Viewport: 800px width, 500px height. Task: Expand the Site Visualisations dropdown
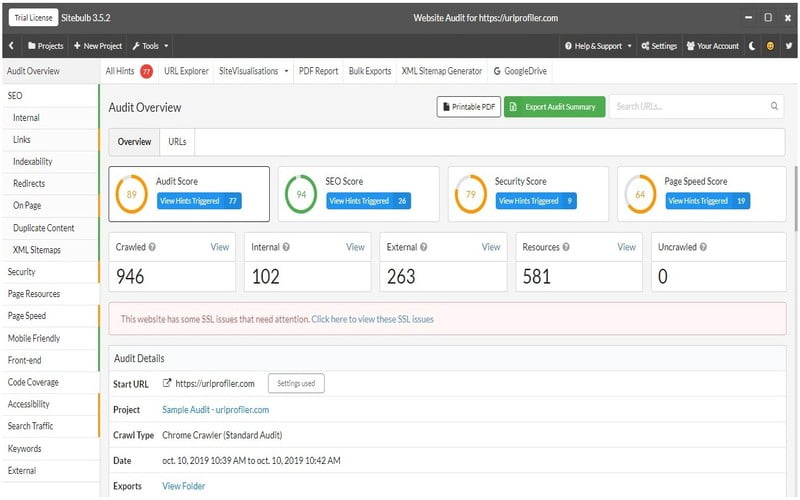click(x=254, y=71)
